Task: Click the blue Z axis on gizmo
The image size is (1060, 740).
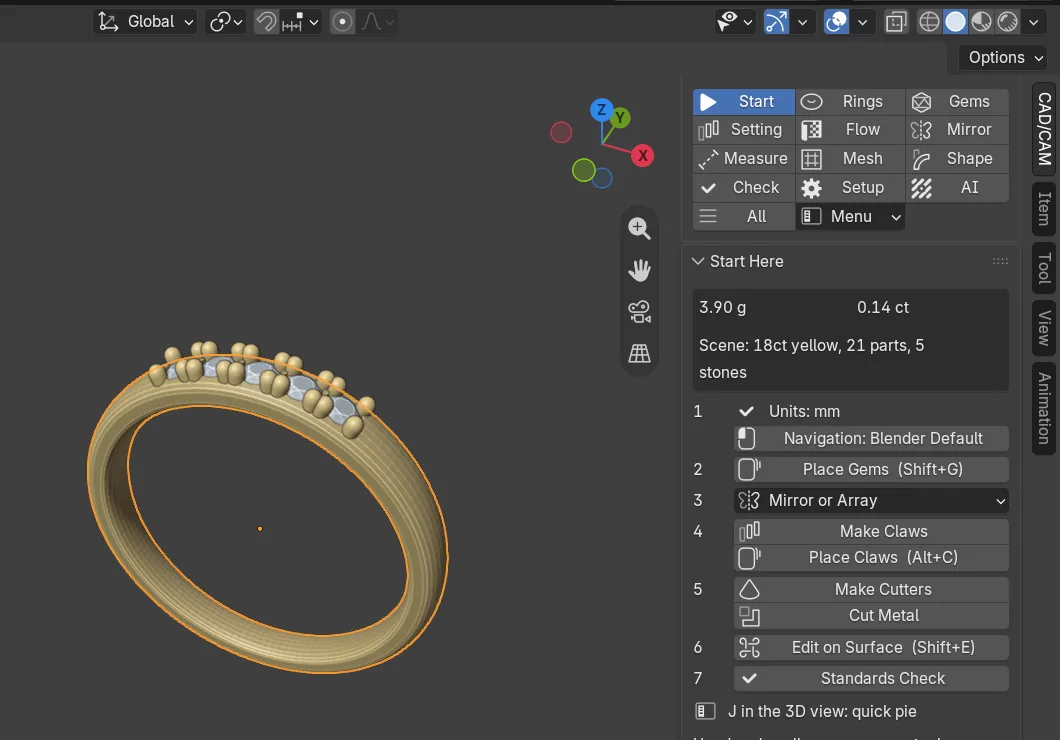Action: click(601, 109)
